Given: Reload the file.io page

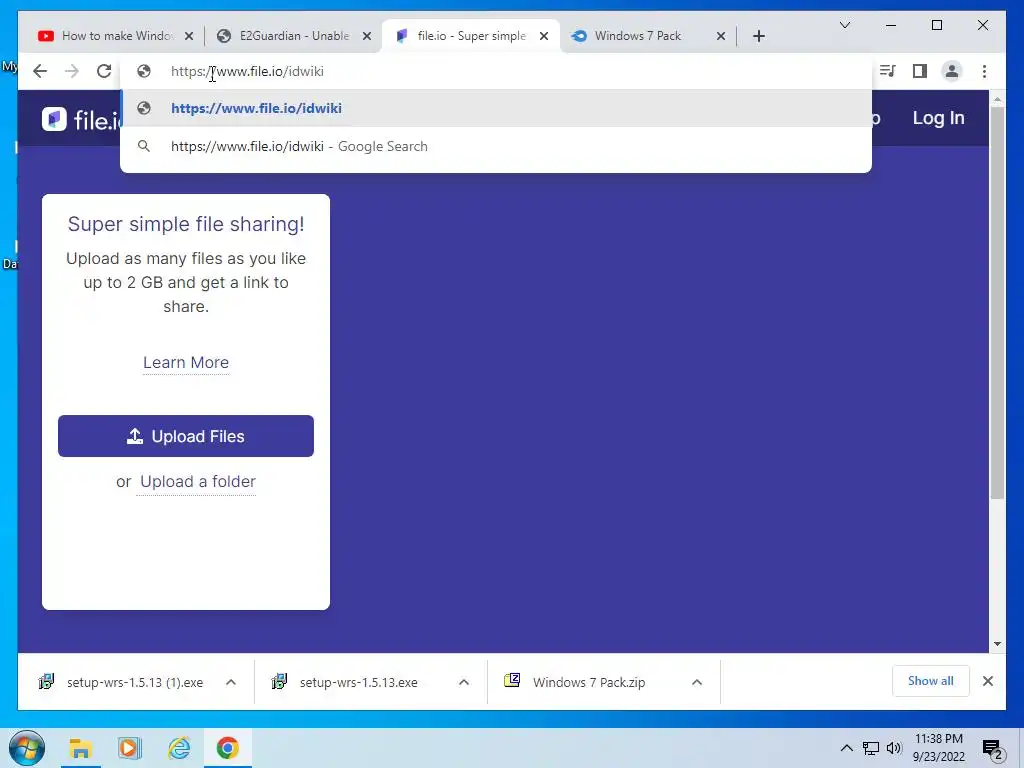Looking at the screenshot, I should point(104,71).
